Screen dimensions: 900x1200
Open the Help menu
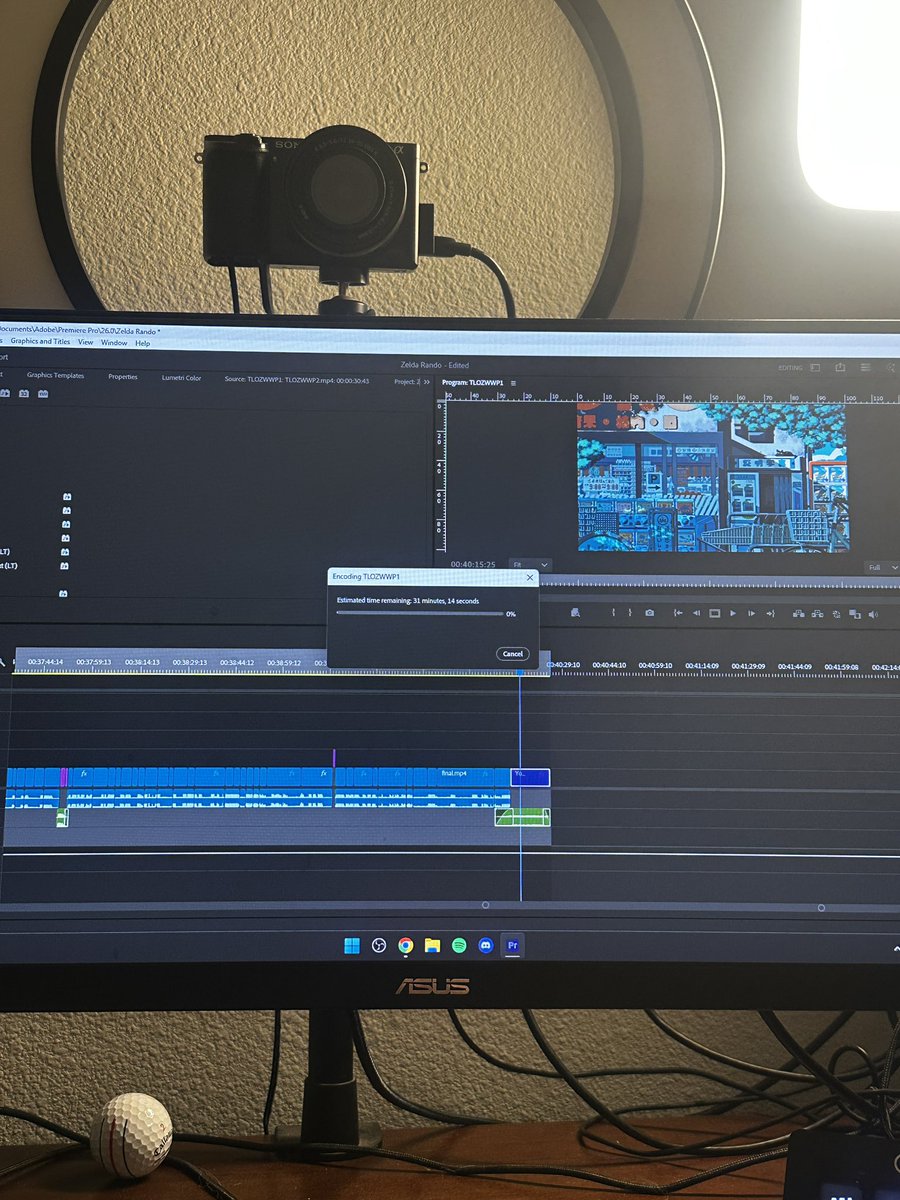click(x=143, y=343)
